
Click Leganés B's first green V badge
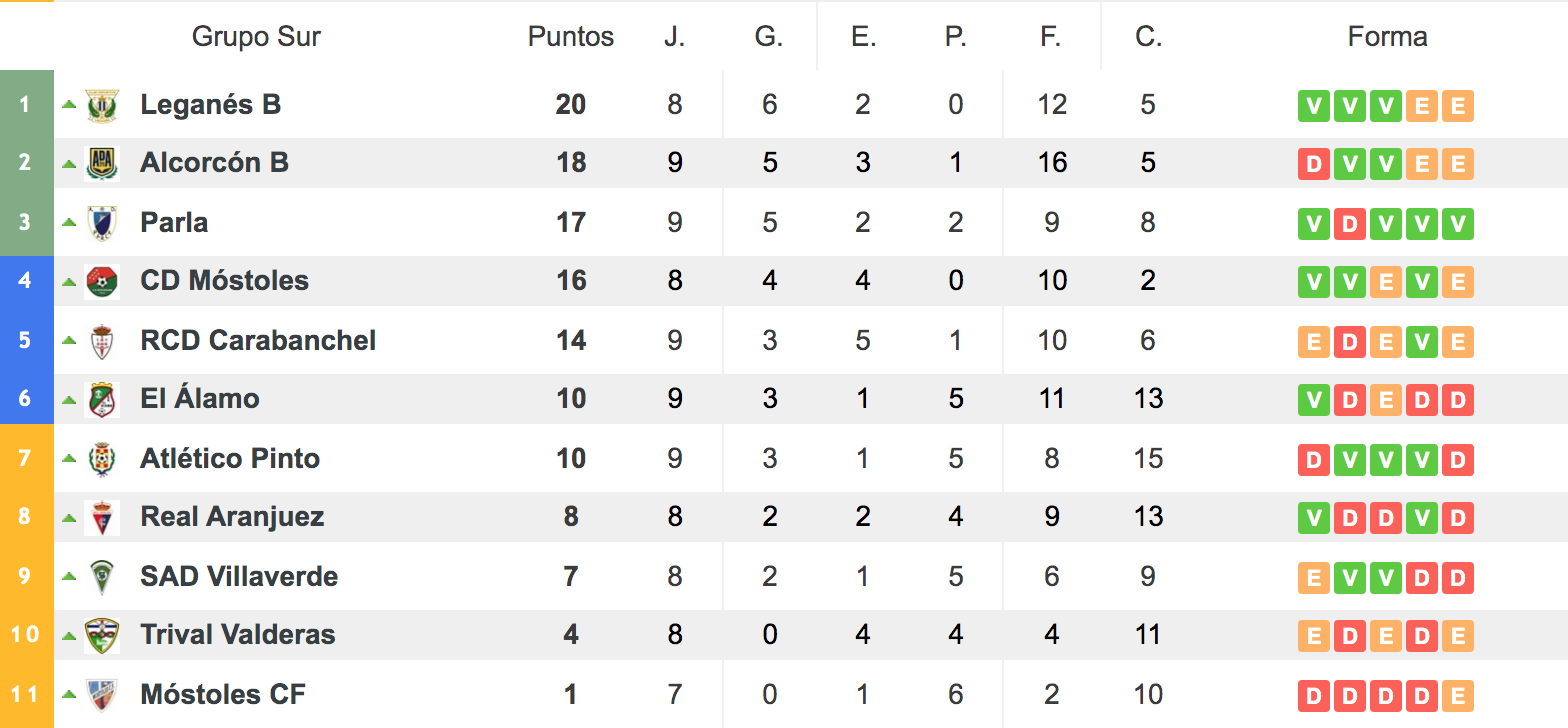coord(1313,106)
